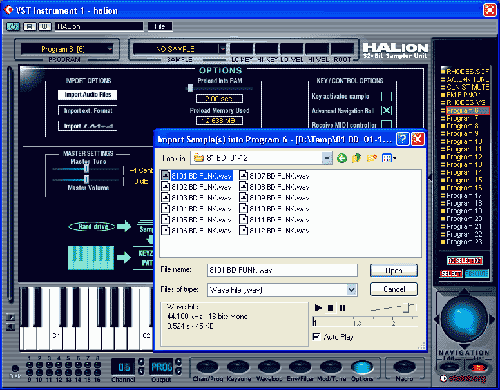Play the sample preview
The height and width of the screenshot is (390, 500).
(318, 308)
